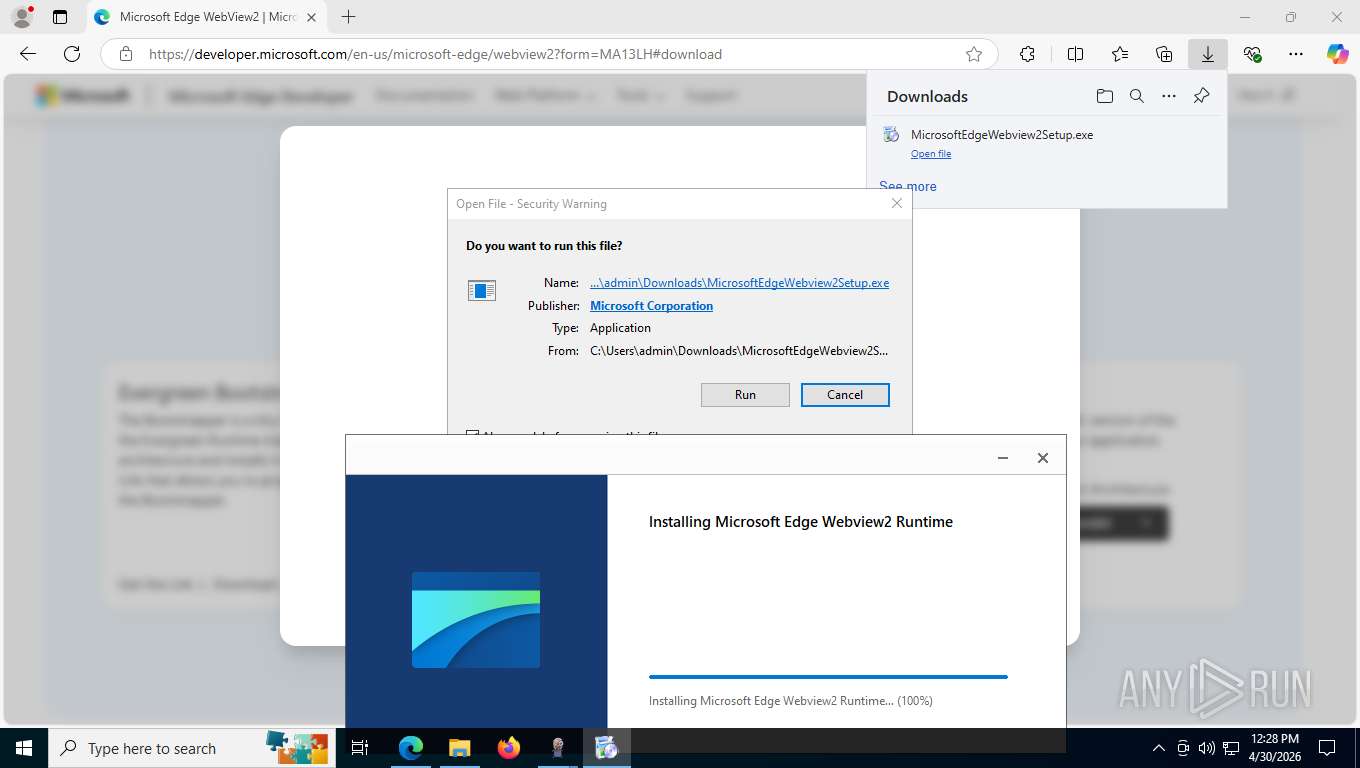
Task: Toggle the Downloads toolbar icon
Action: coord(1208,54)
